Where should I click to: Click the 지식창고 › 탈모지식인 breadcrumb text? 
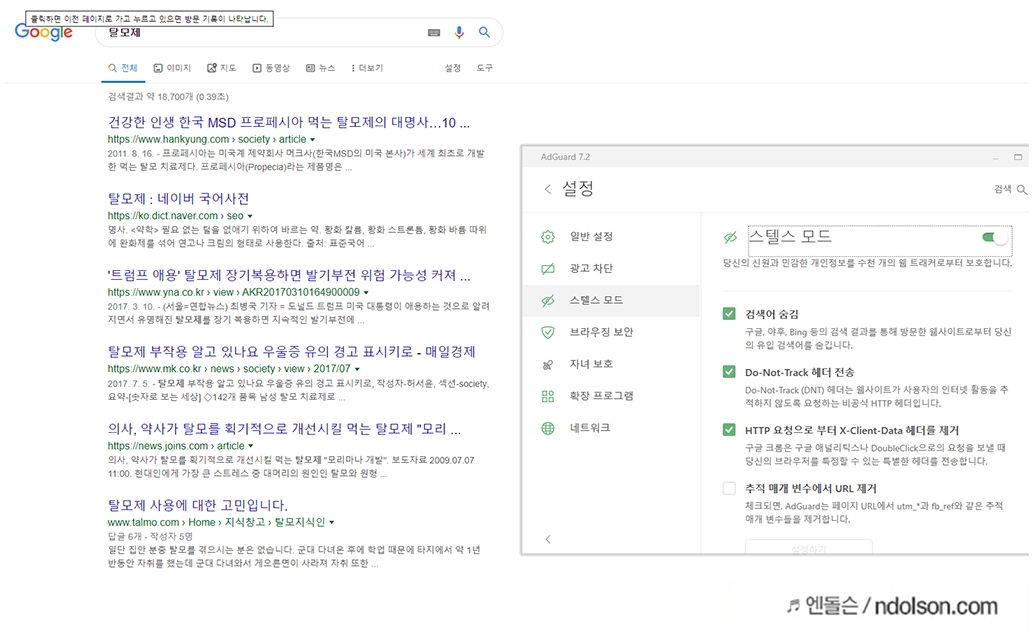click(x=275, y=522)
